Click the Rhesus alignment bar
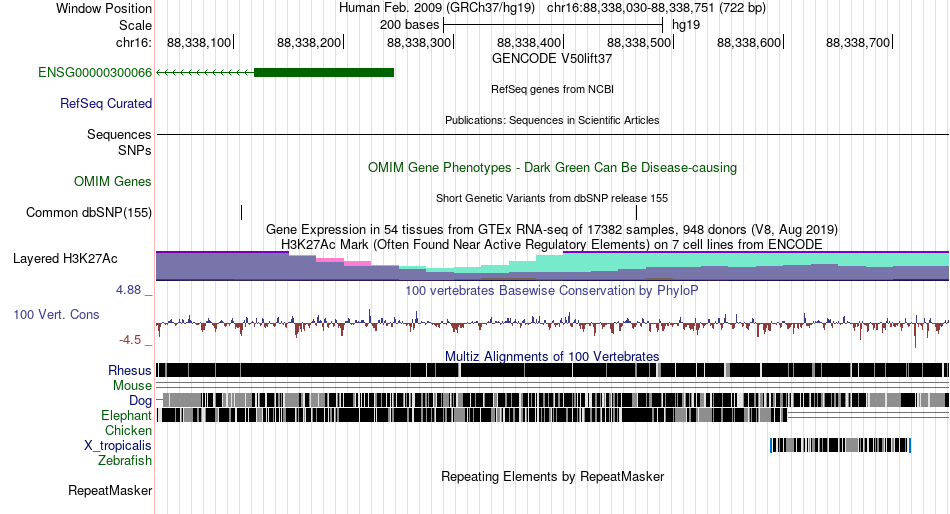The image size is (950, 514). (x=553, y=370)
